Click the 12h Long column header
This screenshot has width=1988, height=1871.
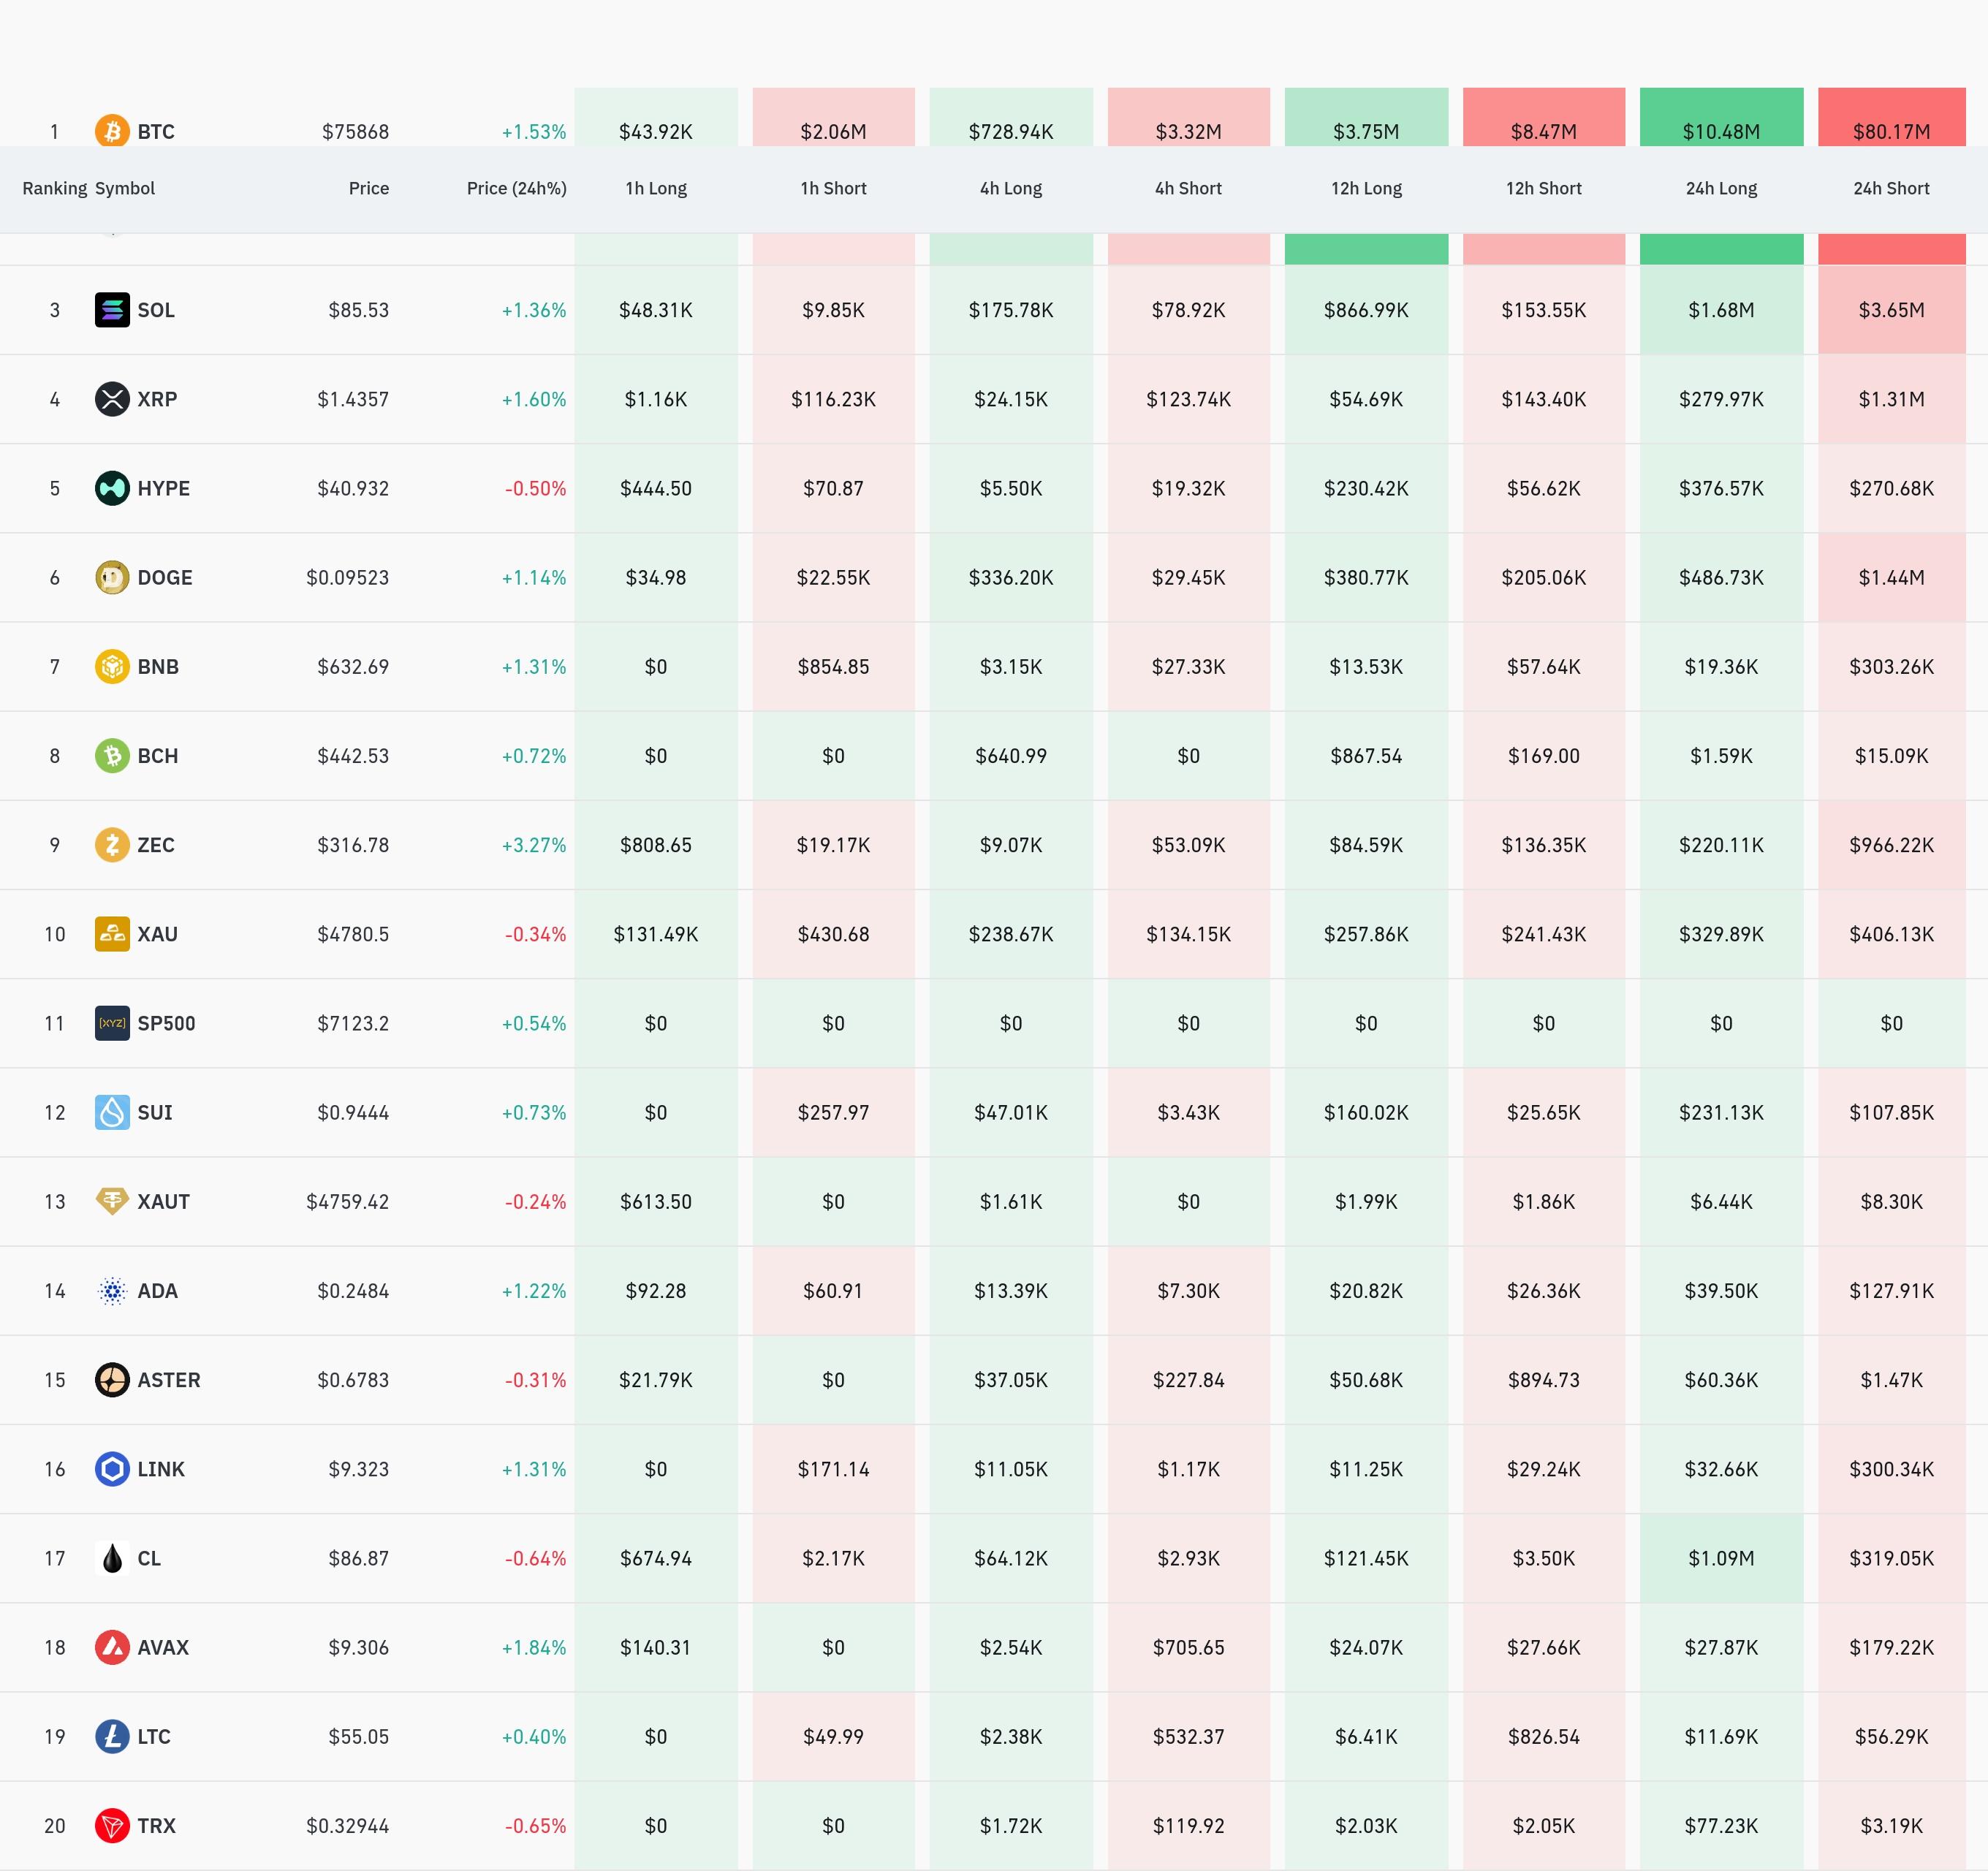(1366, 188)
